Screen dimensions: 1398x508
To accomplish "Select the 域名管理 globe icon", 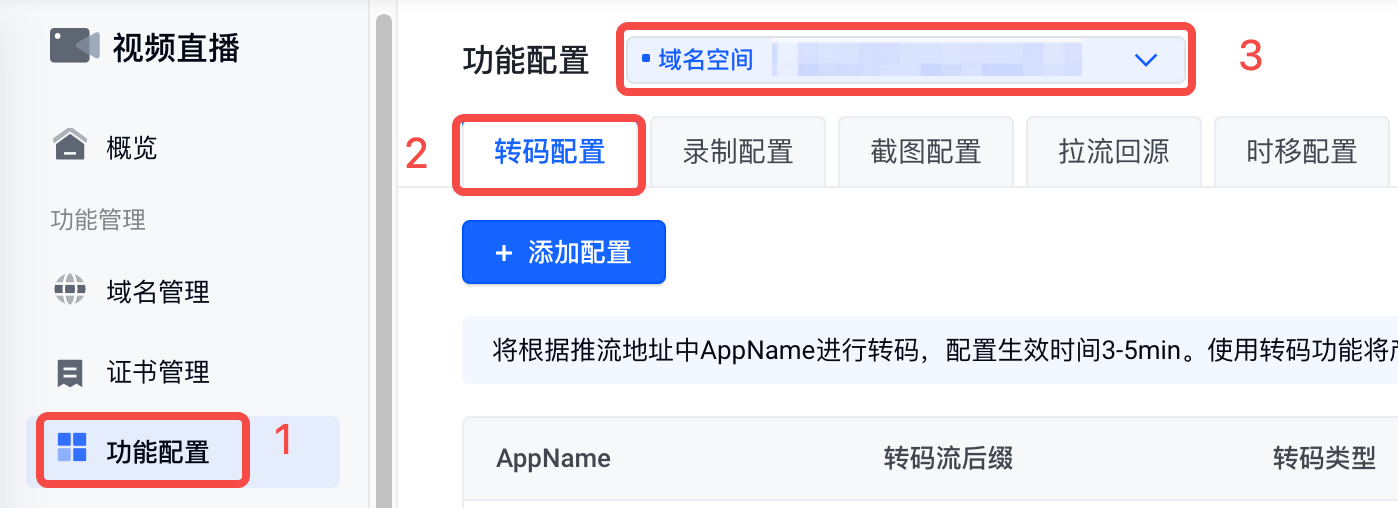I will tap(69, 291).
